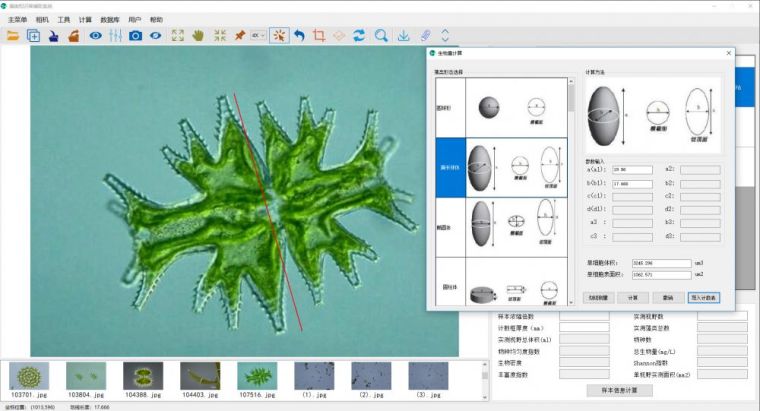The height and width of the screenshot is (411, 760).
Task: Click the pin icon in toolbar
Action: pyautogui.click(x=239, y=35)
